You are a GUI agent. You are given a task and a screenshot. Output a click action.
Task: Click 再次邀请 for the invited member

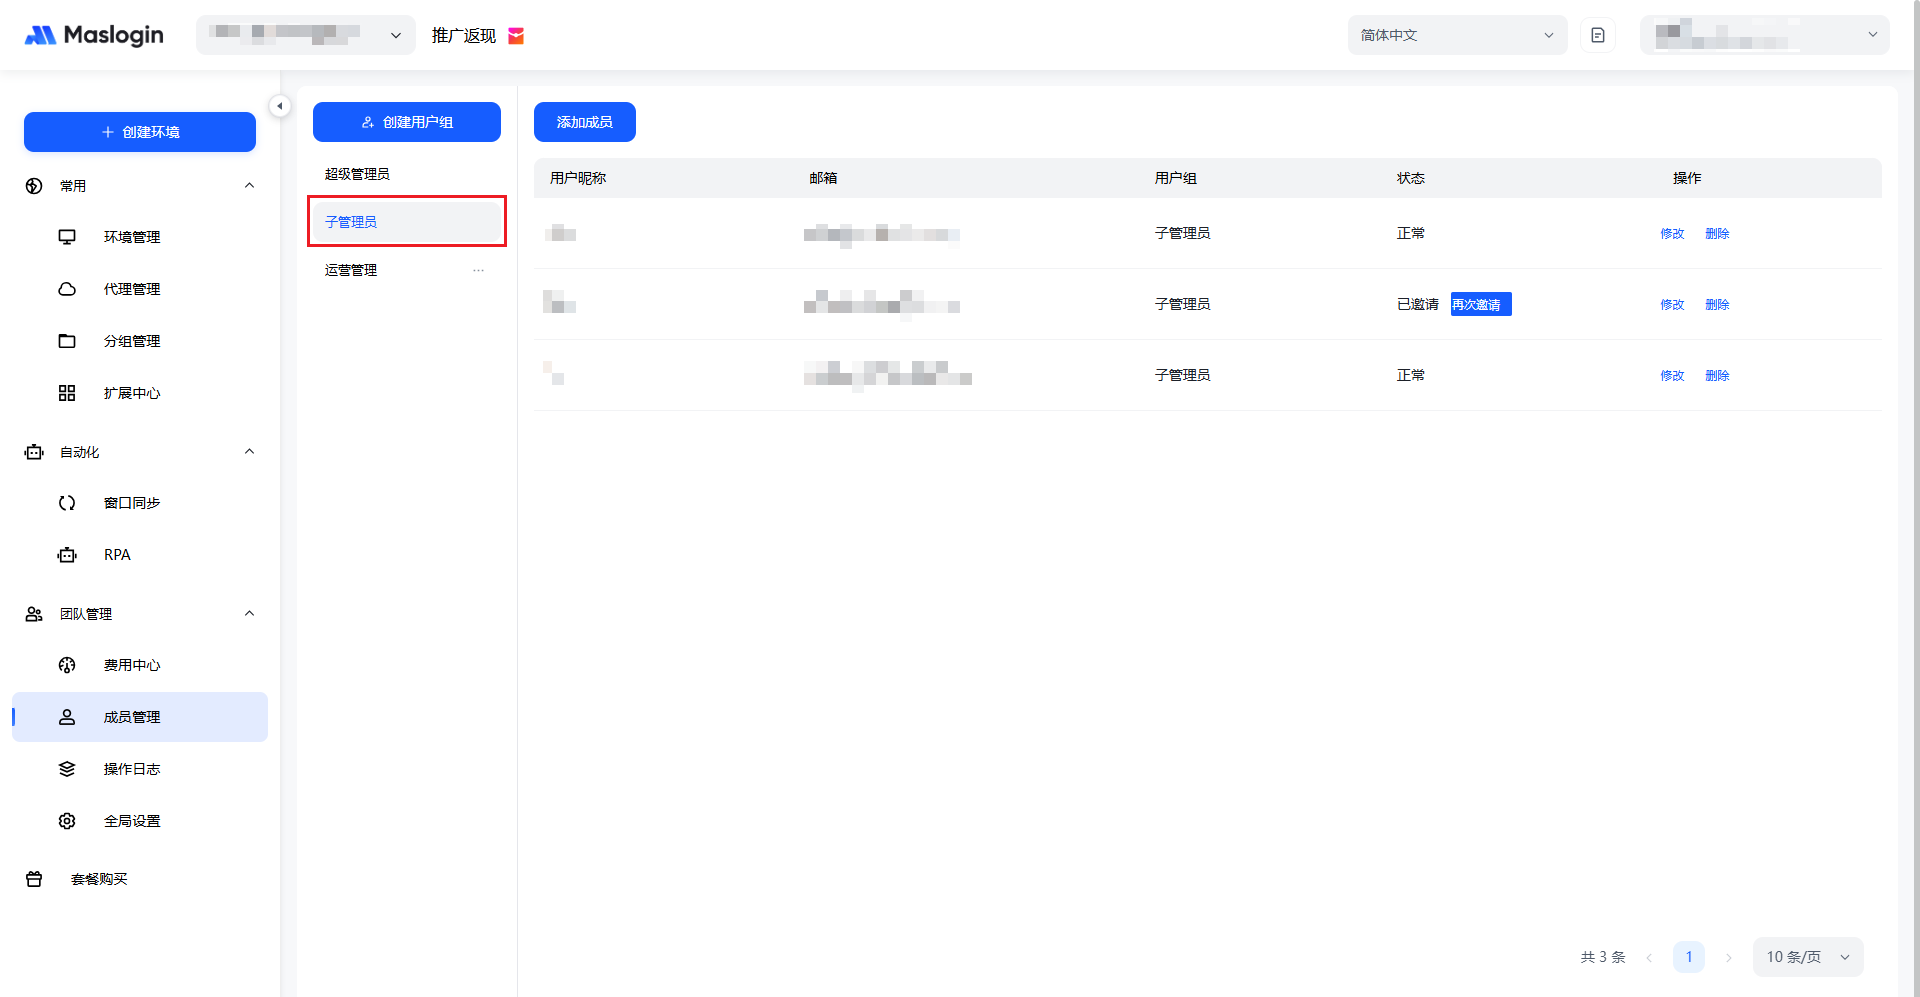[1480, 304]
